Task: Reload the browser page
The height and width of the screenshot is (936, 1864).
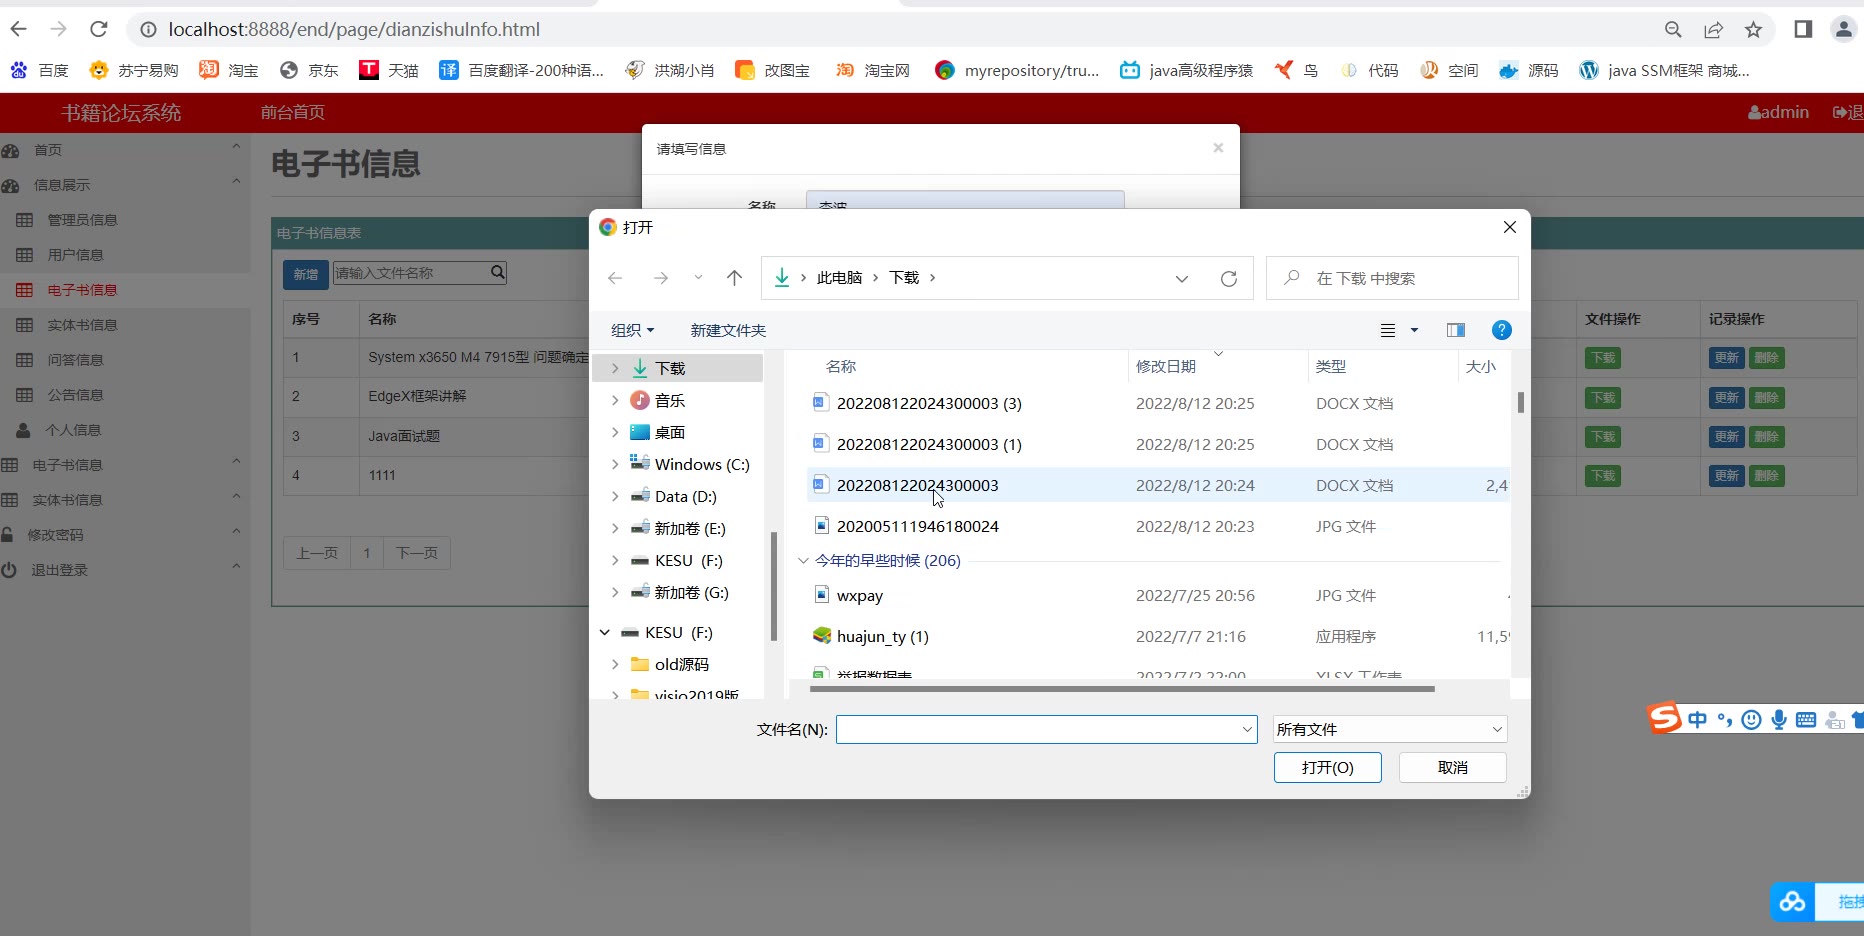Action: [x=98, y=29]
